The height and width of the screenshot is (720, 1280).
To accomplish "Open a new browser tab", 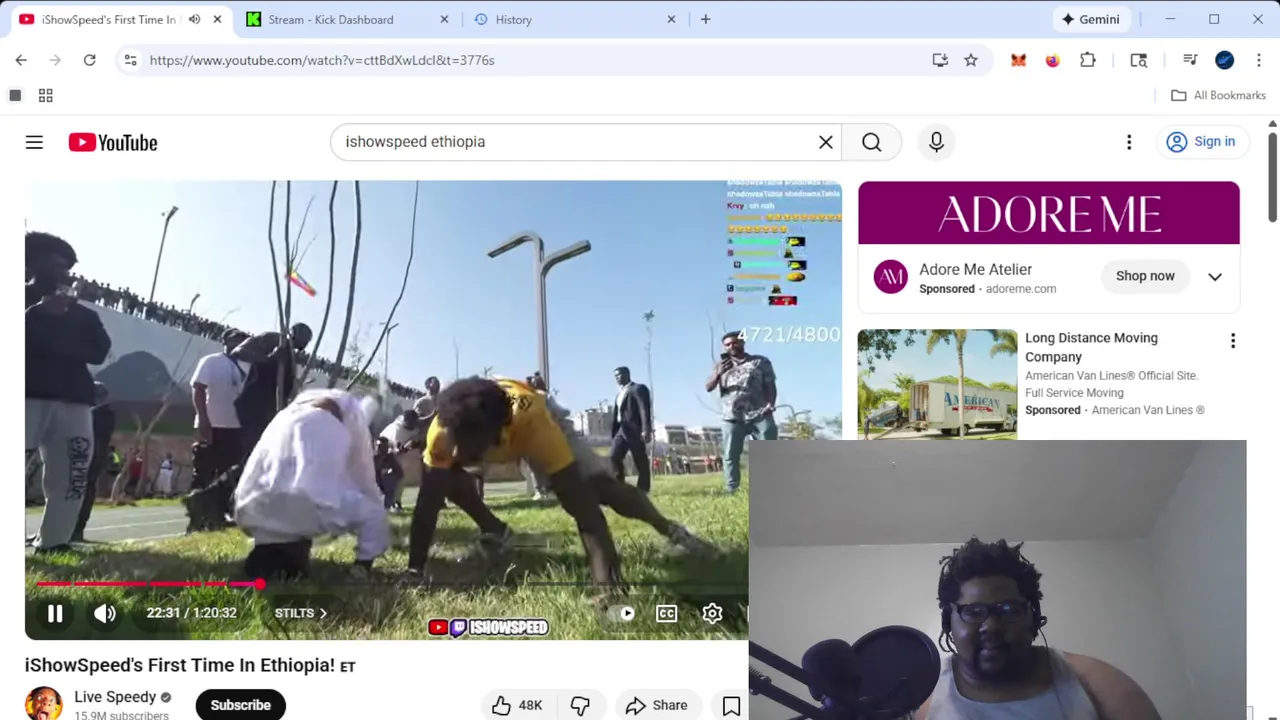I will pyautogui.click(x=706, y=19).
